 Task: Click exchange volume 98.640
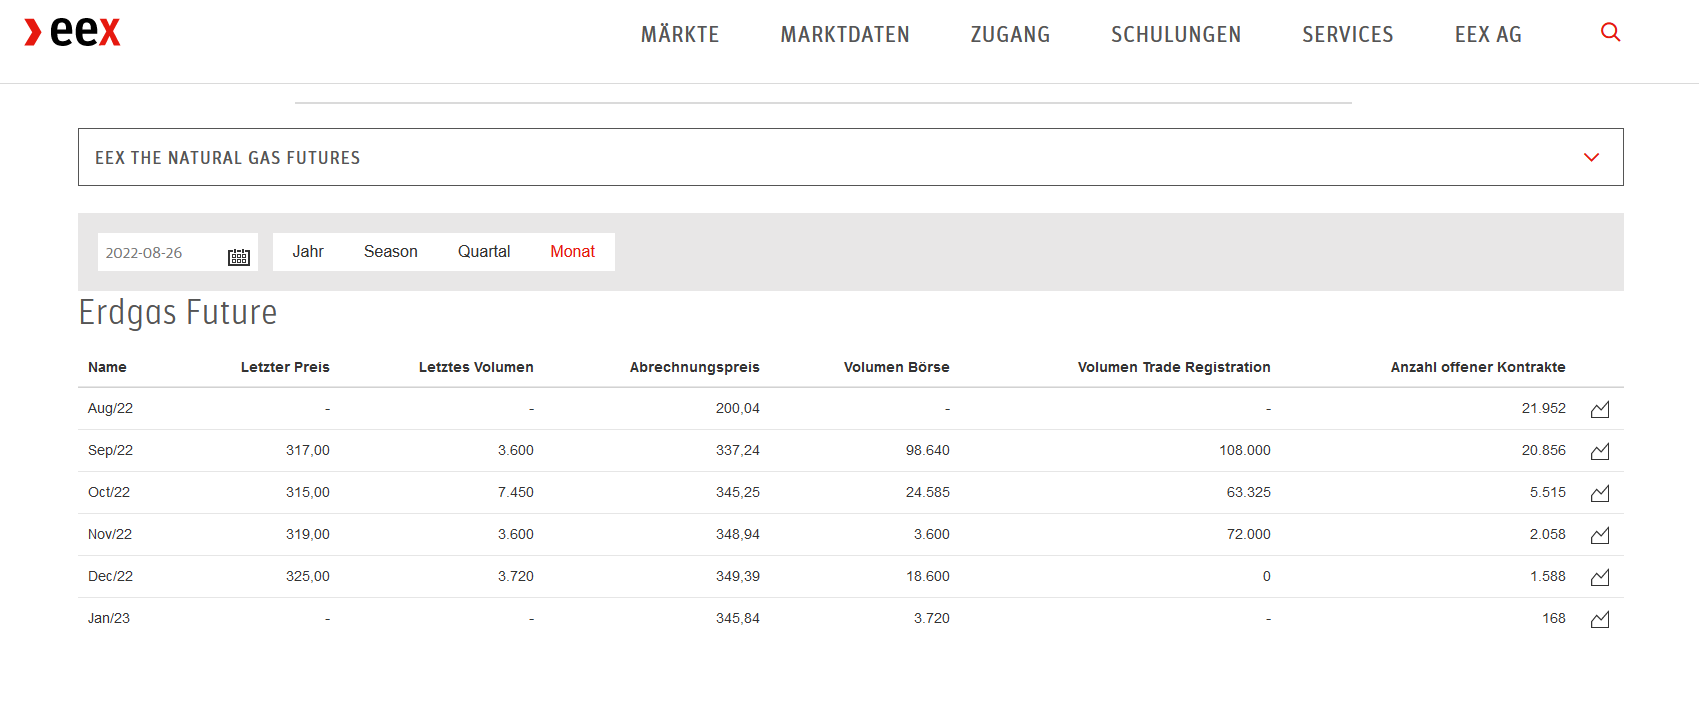928,450
